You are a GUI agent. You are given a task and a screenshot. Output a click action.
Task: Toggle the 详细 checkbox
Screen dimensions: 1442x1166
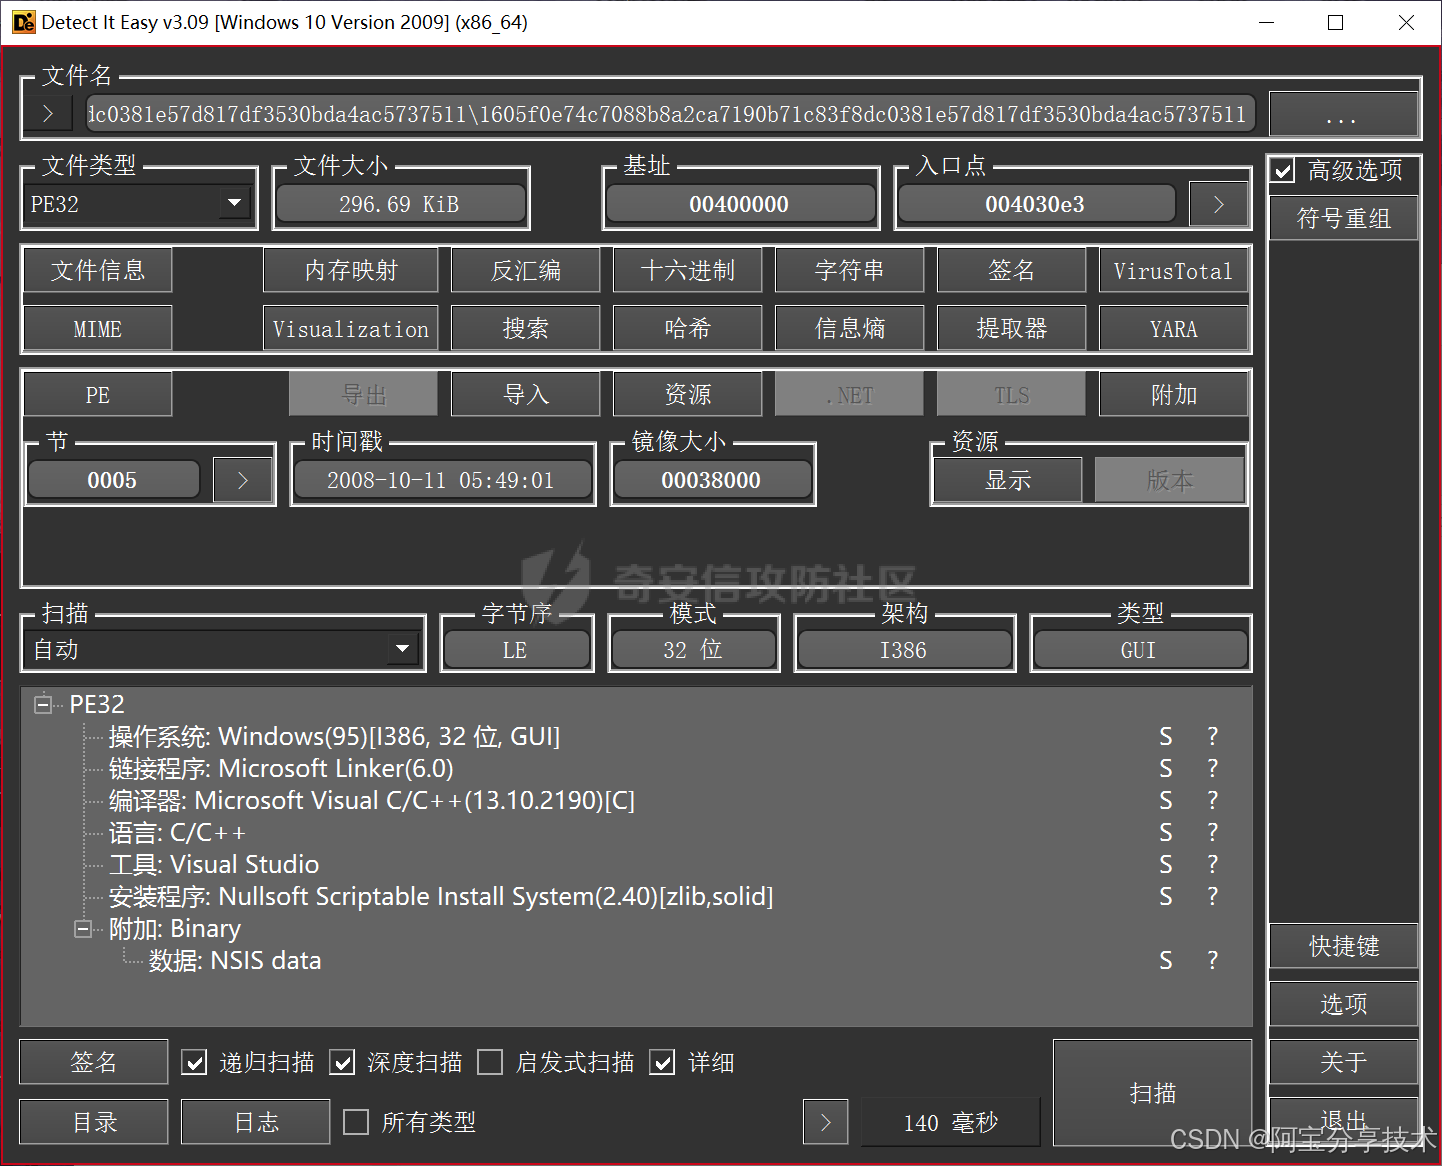[662, 1062]
